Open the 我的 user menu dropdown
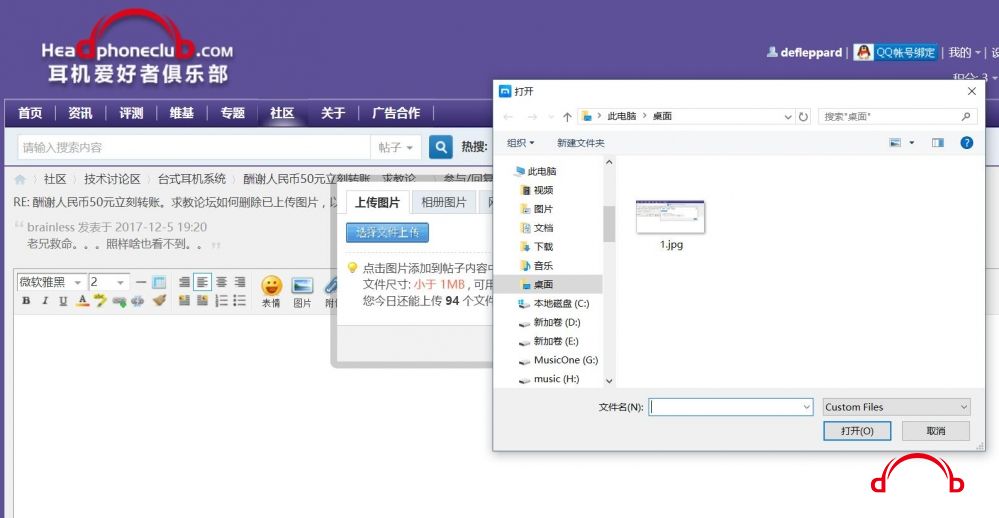The image size is (999, 518). 964,52
